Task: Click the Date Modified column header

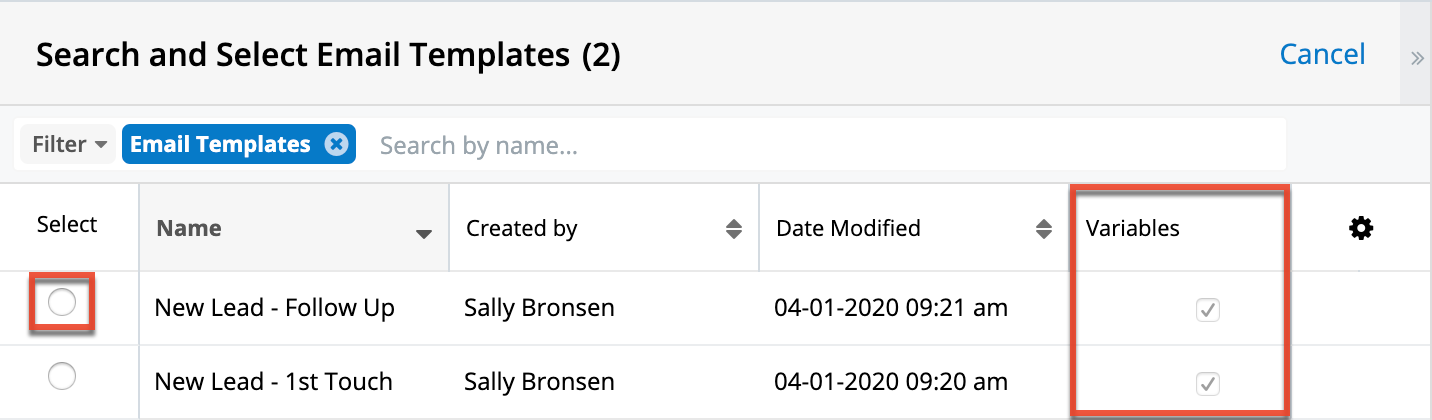Action: click(848, 229)
